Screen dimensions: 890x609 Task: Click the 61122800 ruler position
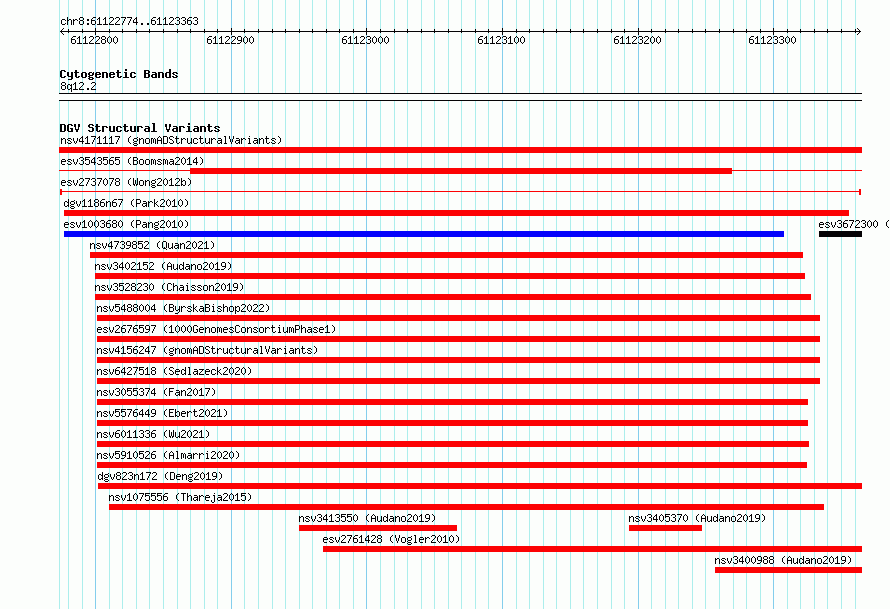pyautogui.click(x=94, y=40)
